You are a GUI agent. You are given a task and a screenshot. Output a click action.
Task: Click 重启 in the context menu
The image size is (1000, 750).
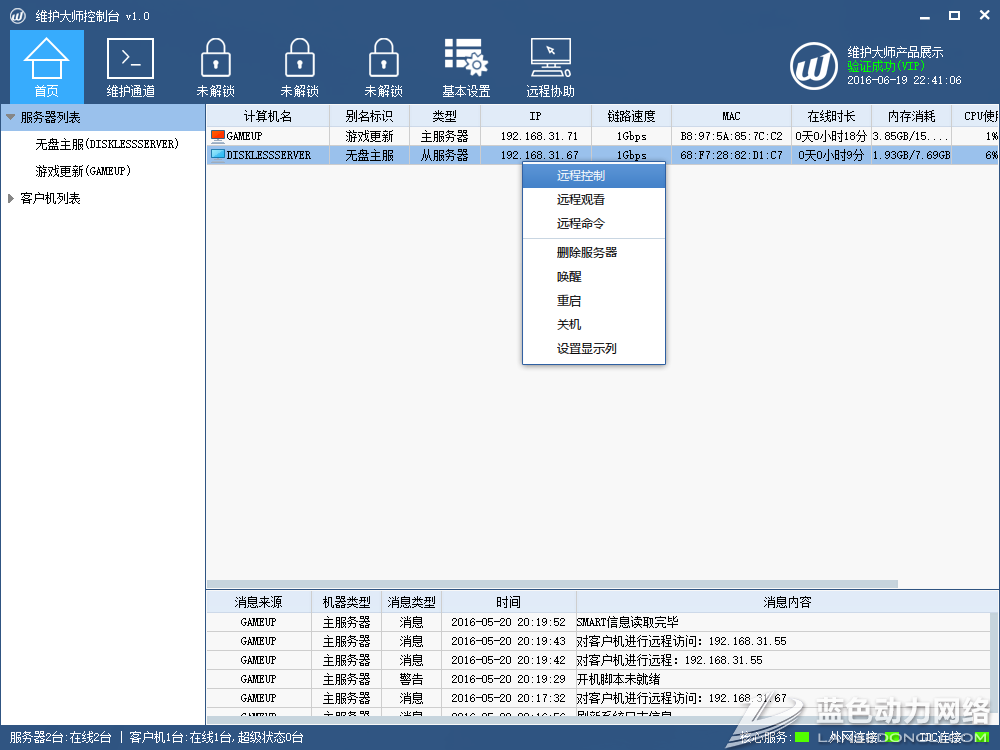(569, 300)
